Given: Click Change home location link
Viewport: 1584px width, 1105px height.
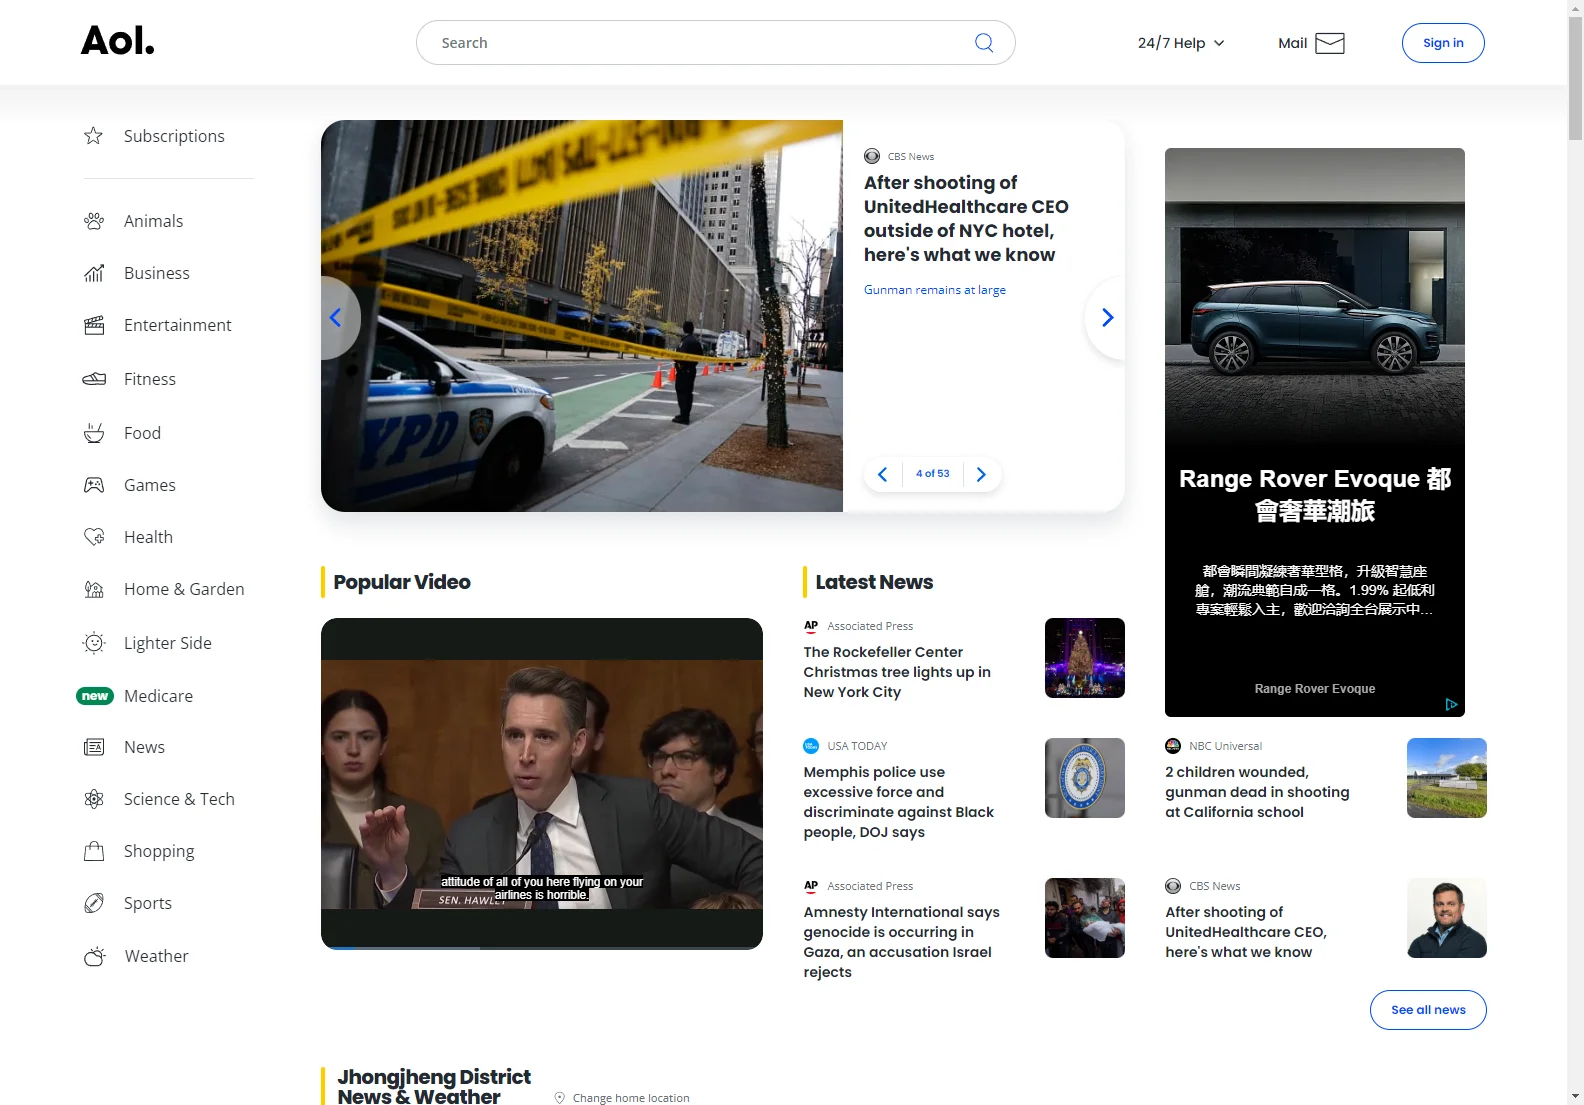Looking at the screenshot, I should pyautogui.click(x=631, y=1098).
